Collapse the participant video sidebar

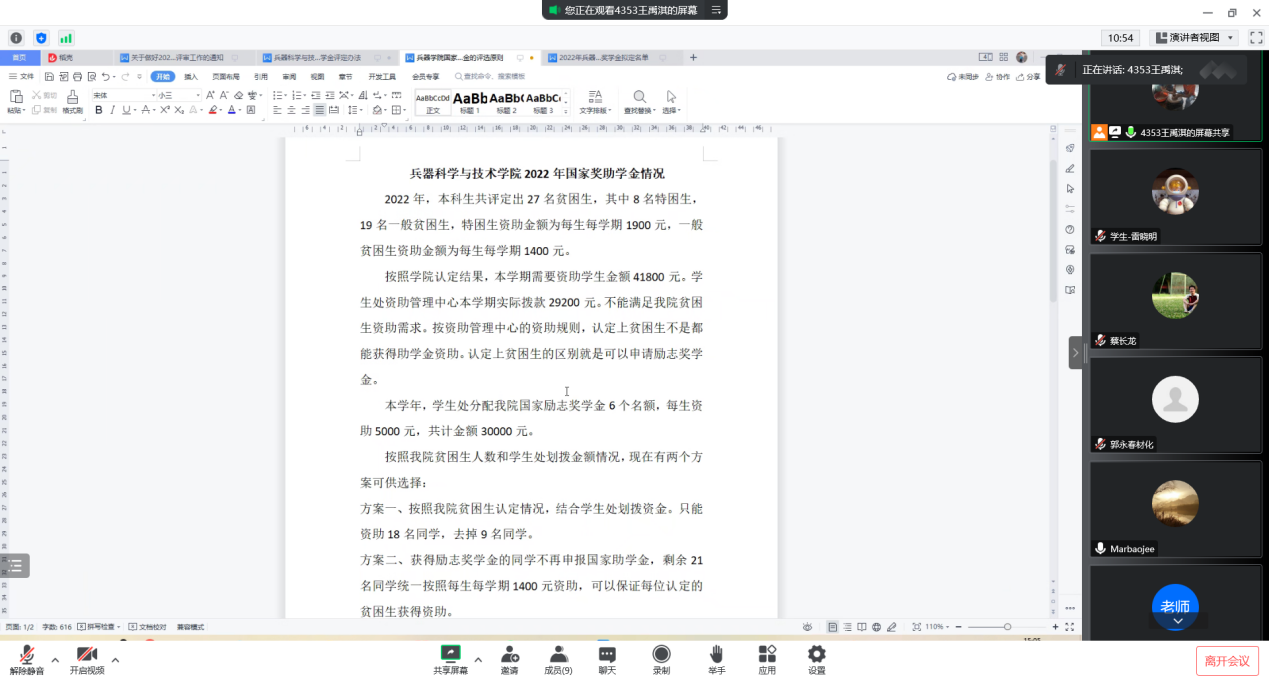click(1076, 353)
